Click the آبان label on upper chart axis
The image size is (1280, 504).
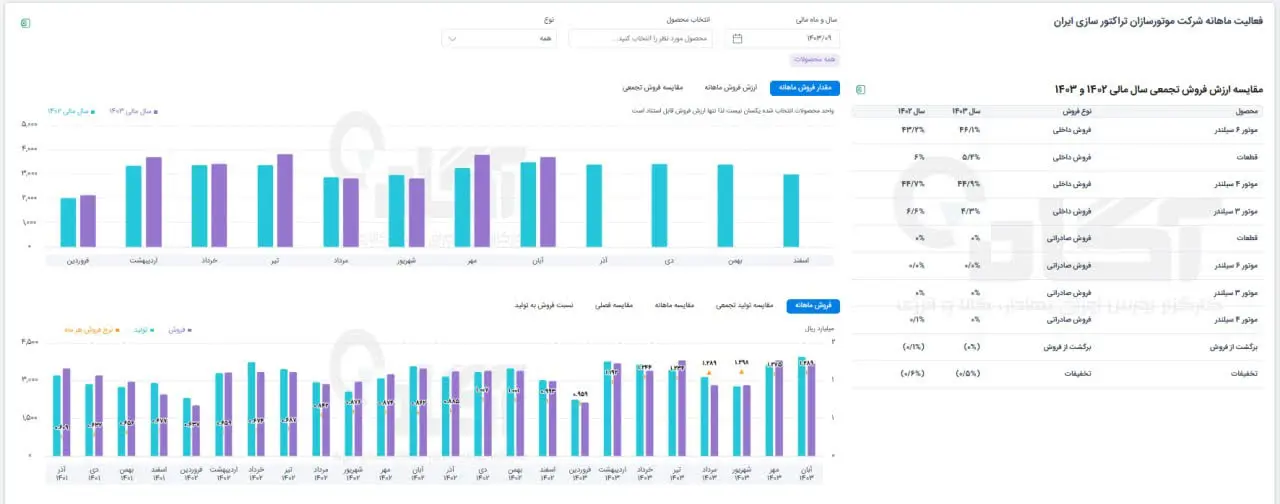click(538, 260)
